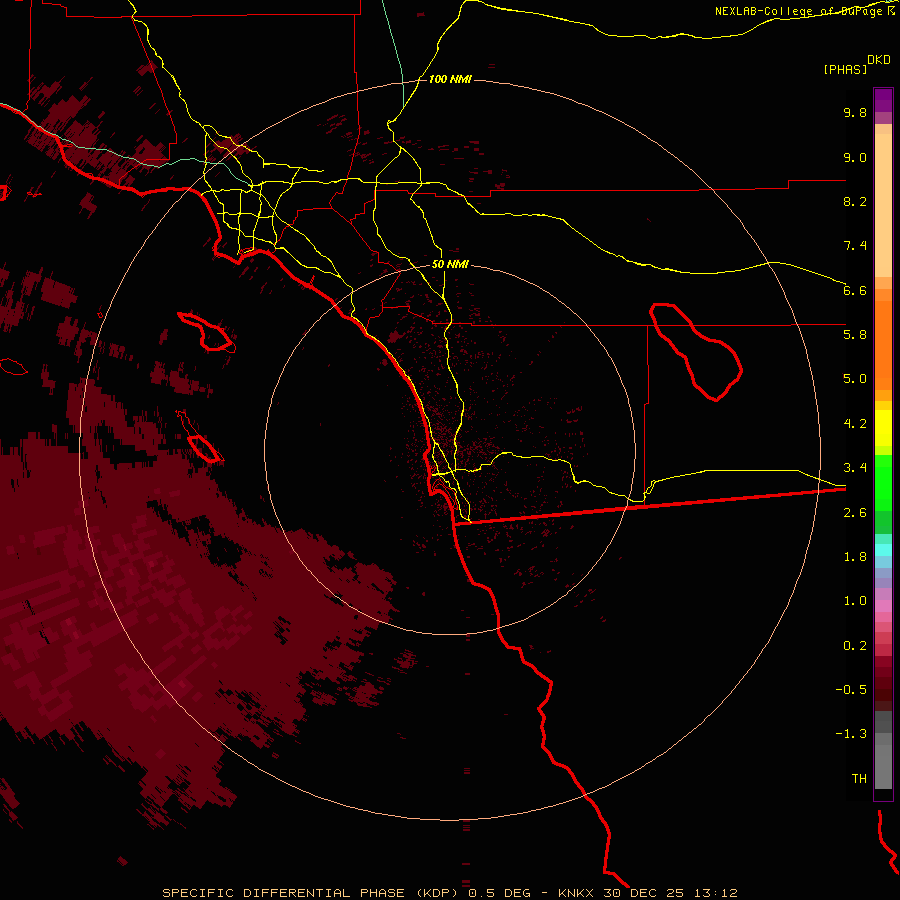Click the 1.8 scale label
This screenshot has width=900, height=900.
click(x=855, y=557)
